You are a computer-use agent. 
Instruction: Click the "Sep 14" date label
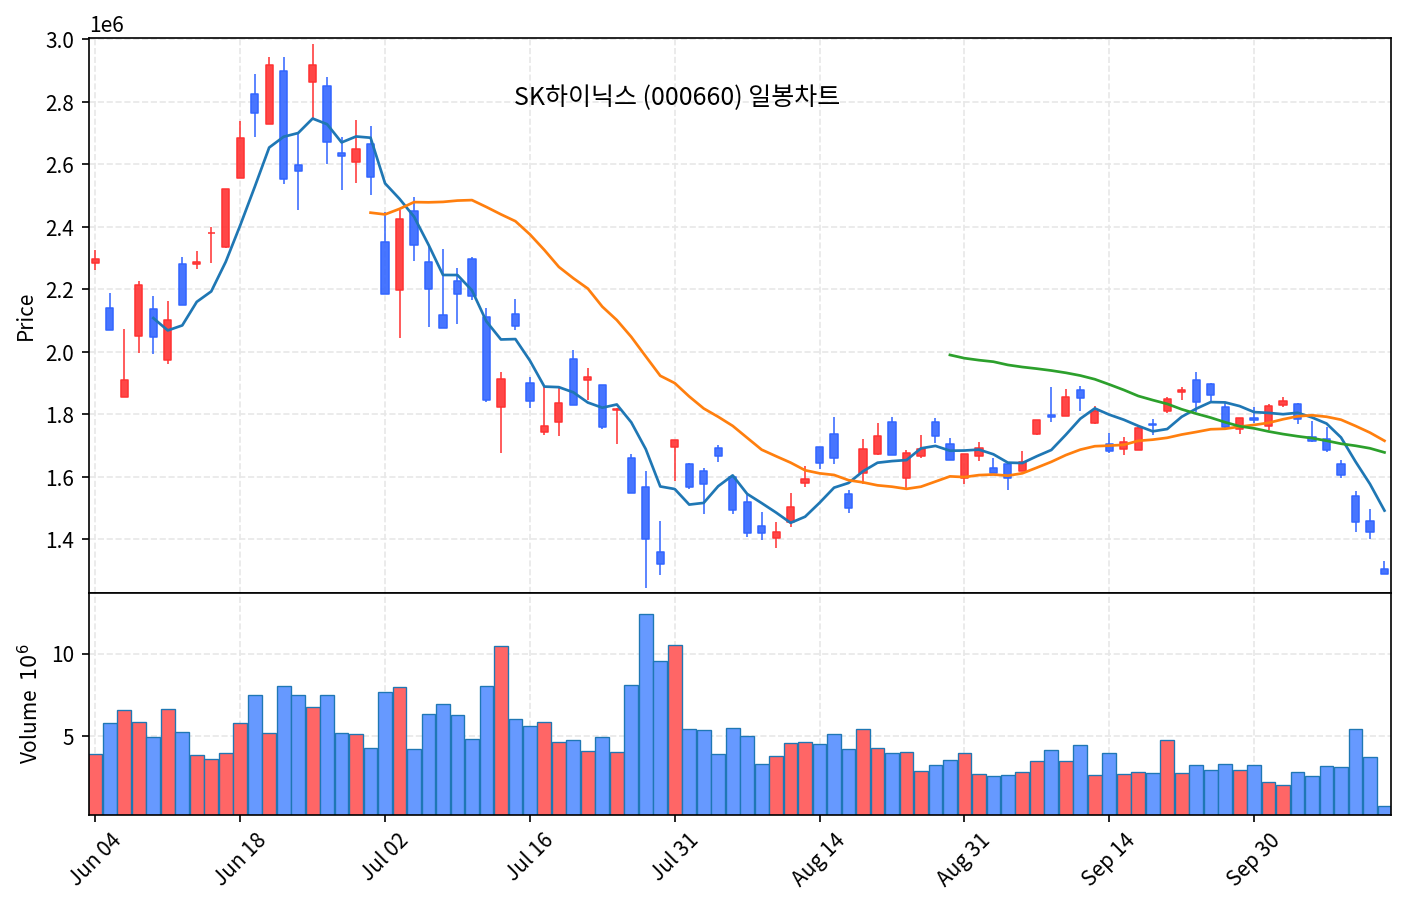pos(1108,859)
